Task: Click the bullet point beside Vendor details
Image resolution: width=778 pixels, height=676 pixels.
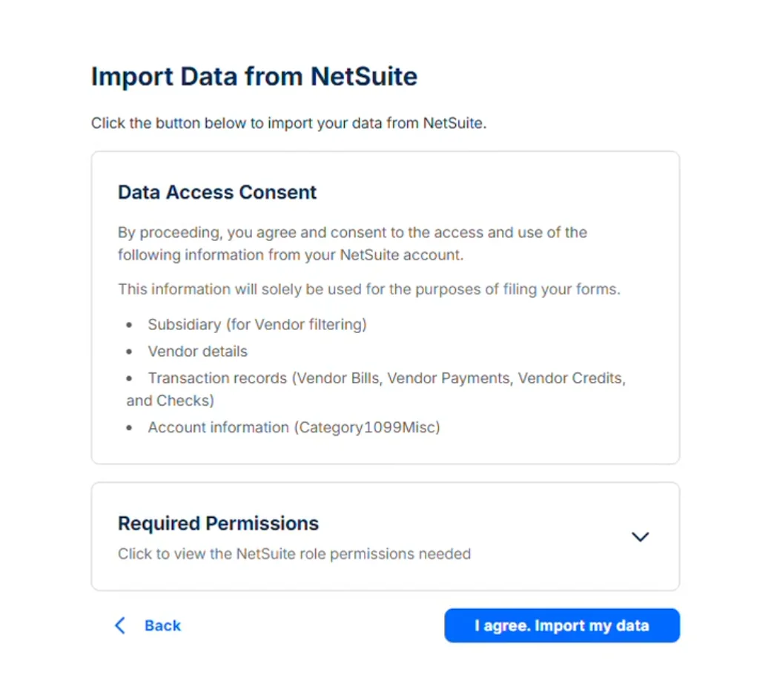Action: tap(130, 352)
